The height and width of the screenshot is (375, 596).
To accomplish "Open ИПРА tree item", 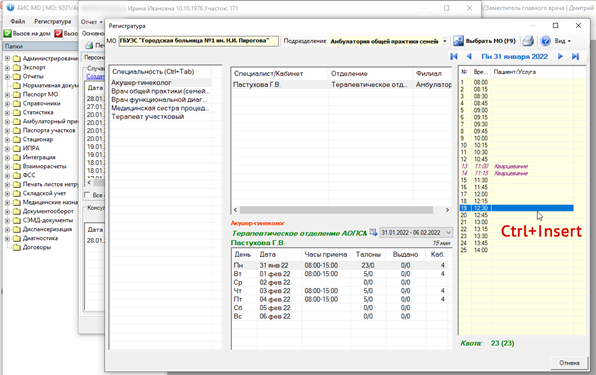I will (31, 148).
